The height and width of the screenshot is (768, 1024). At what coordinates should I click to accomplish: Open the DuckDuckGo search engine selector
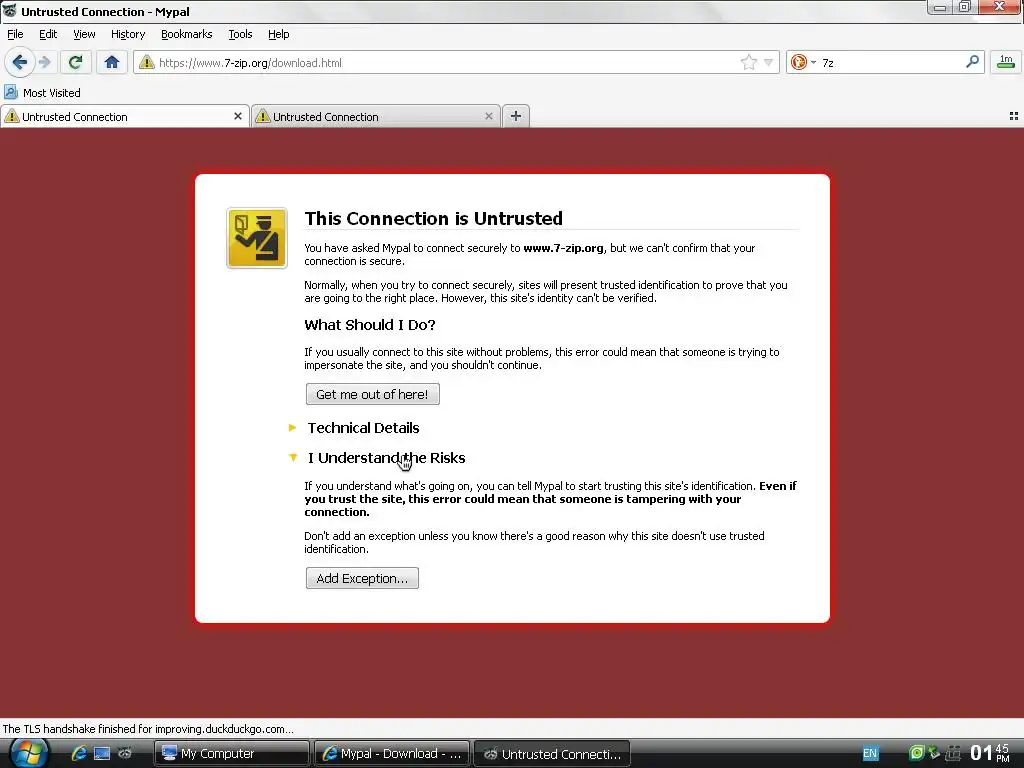pos(803,63)
